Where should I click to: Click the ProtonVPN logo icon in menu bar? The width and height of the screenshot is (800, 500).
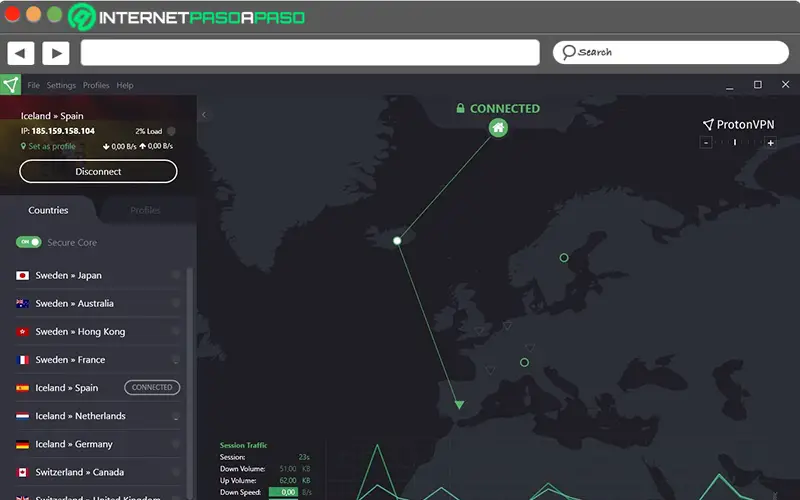click(10, 85)
